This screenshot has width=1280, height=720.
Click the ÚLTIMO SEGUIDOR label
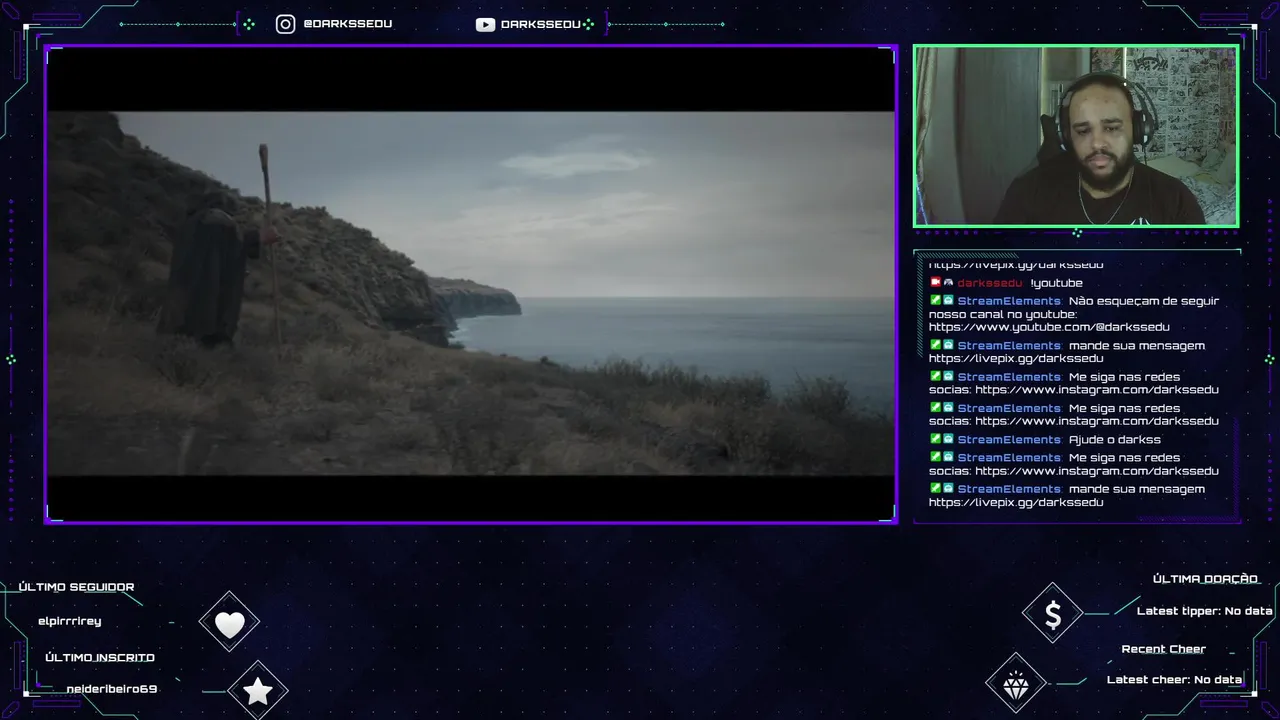76,587
